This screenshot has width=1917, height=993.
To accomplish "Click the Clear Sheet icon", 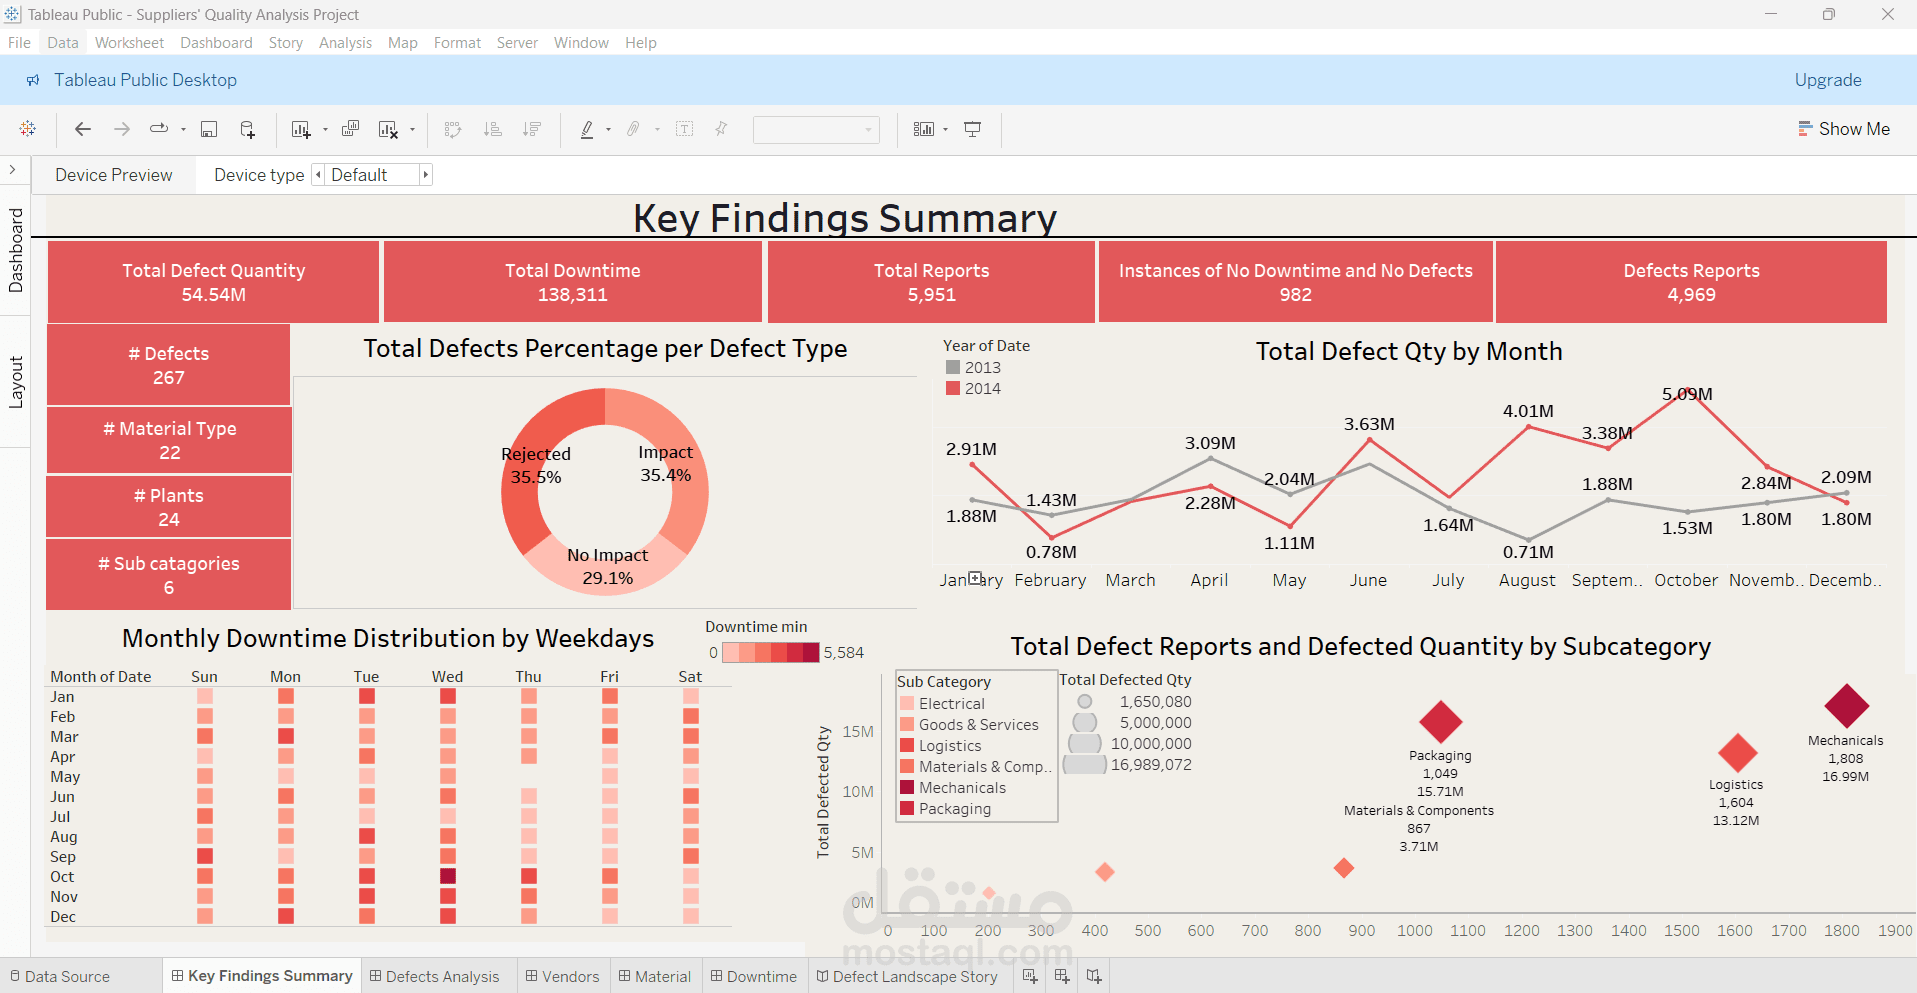I will click(x=389, y=129).
